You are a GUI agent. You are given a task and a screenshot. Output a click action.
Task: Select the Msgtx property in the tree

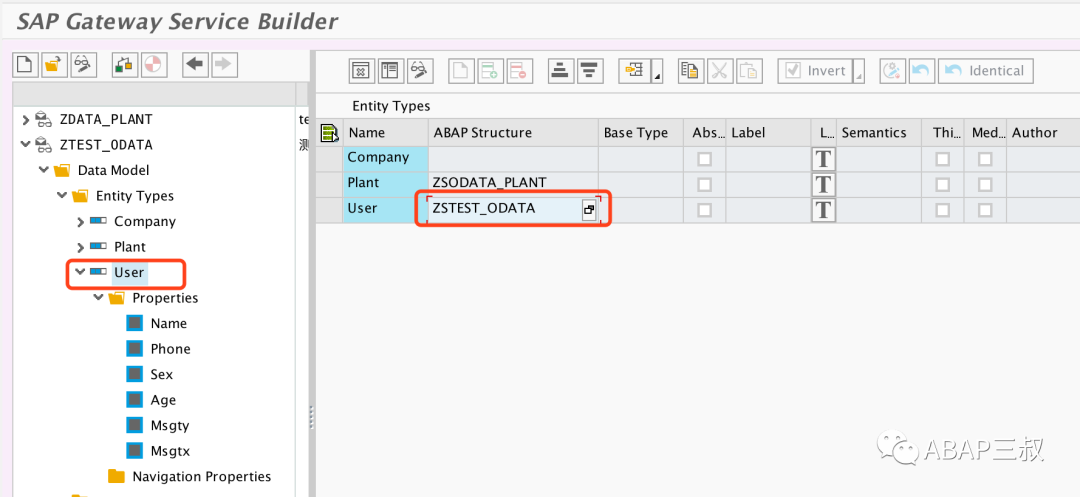coord(170,452)
